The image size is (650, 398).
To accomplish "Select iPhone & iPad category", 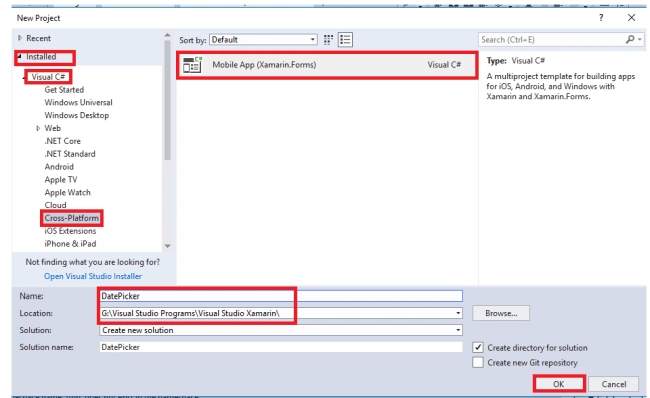I will [x=70, y=244].
